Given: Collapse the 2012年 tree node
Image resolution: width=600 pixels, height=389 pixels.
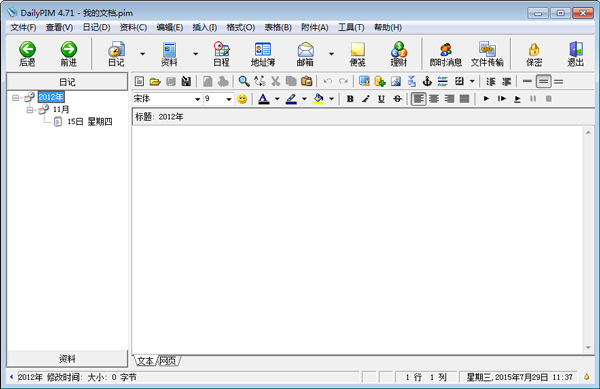Looking at the screenshot, I should [16, 98].
